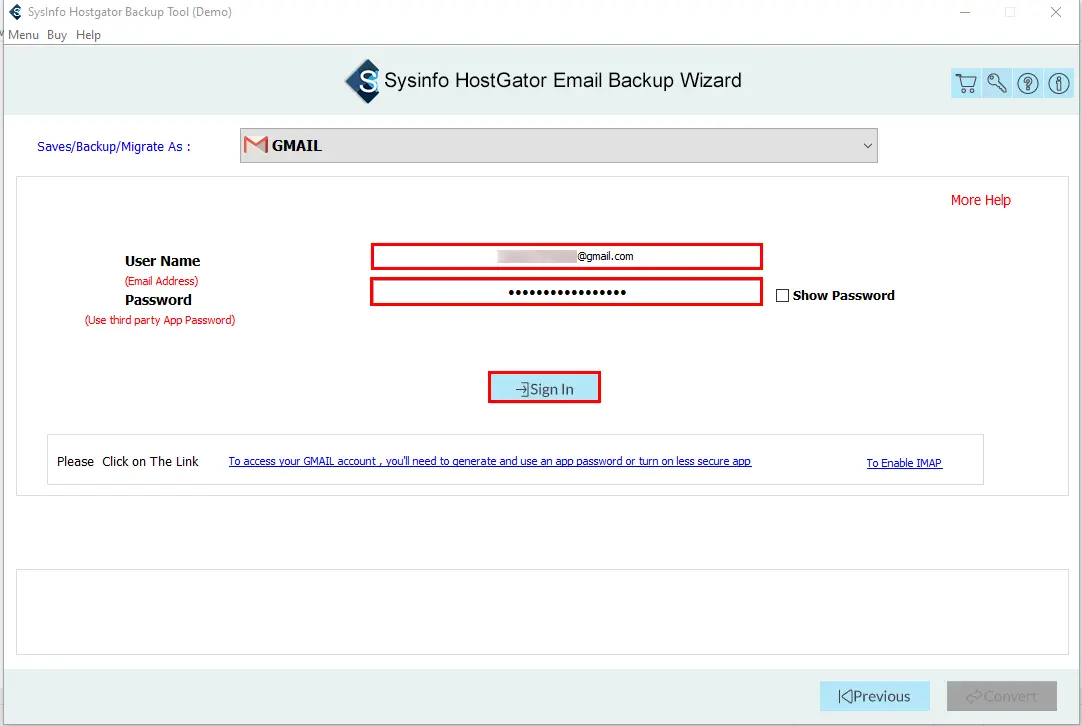Screen dimensions: 1082x726
Task: Open the To Enable IMAP link
Action: pos(904,463)
